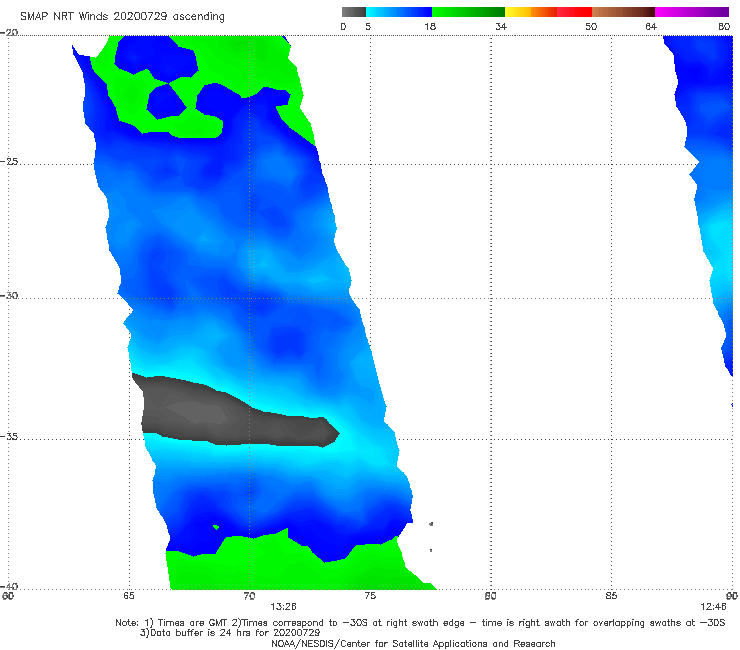Click the swath time '13:26'
Viewport: 740px width, 650px height.
click(x=283, y=607)
